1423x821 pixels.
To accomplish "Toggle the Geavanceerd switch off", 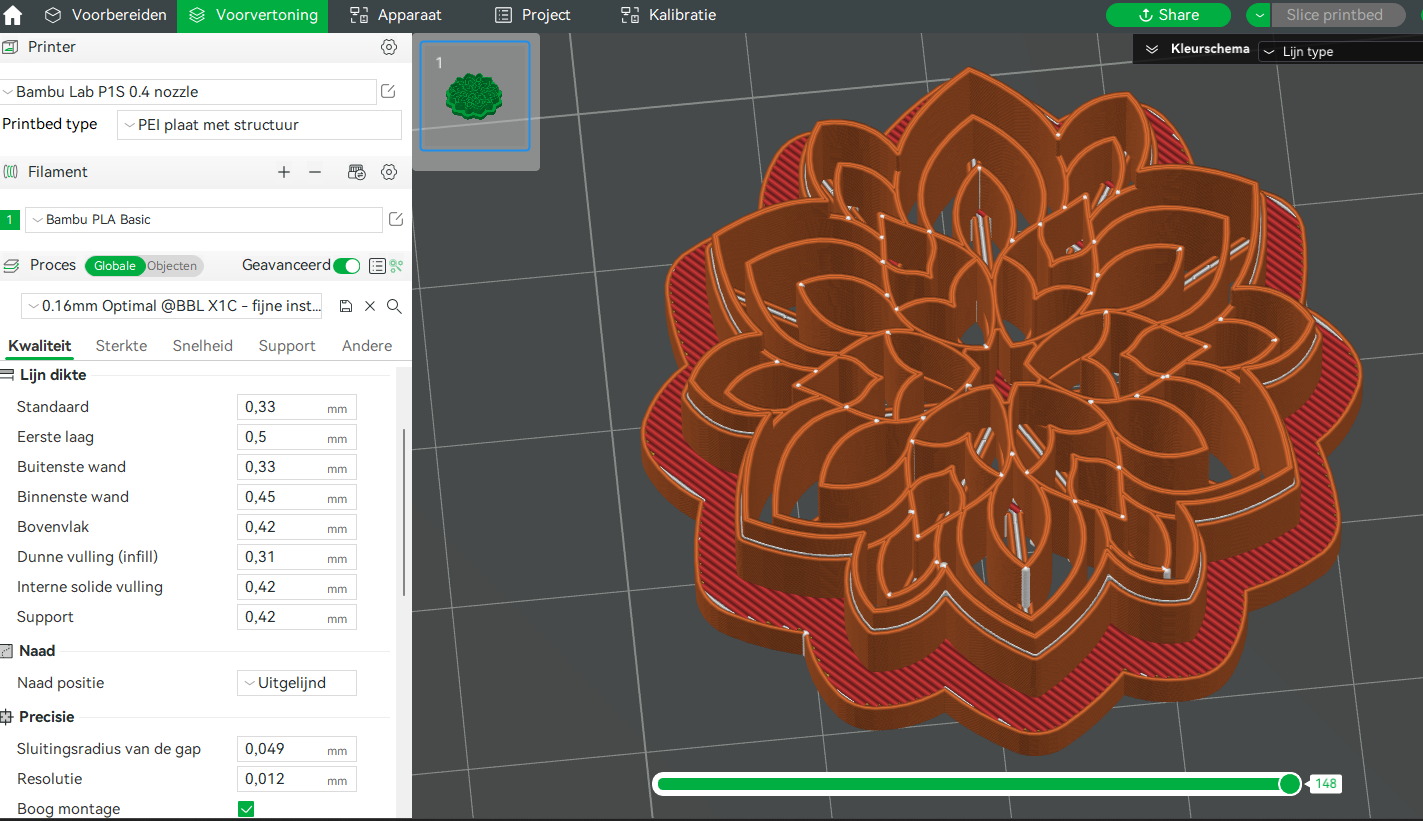I will tap(346, 265).
